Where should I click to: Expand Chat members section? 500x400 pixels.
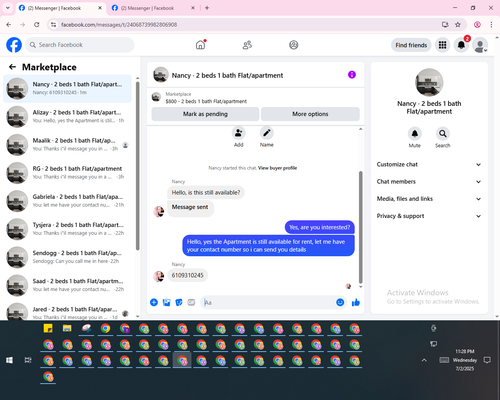pyautogui.click(x=429, y=182)
